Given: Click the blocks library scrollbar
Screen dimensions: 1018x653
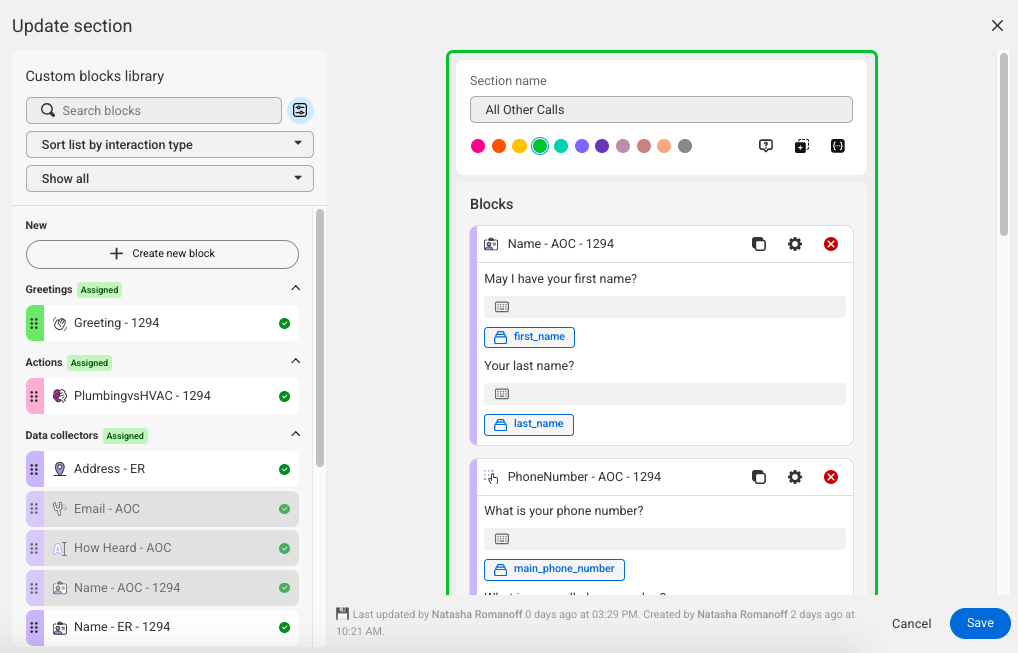Looking at the screenshot, I should (319, 338).
